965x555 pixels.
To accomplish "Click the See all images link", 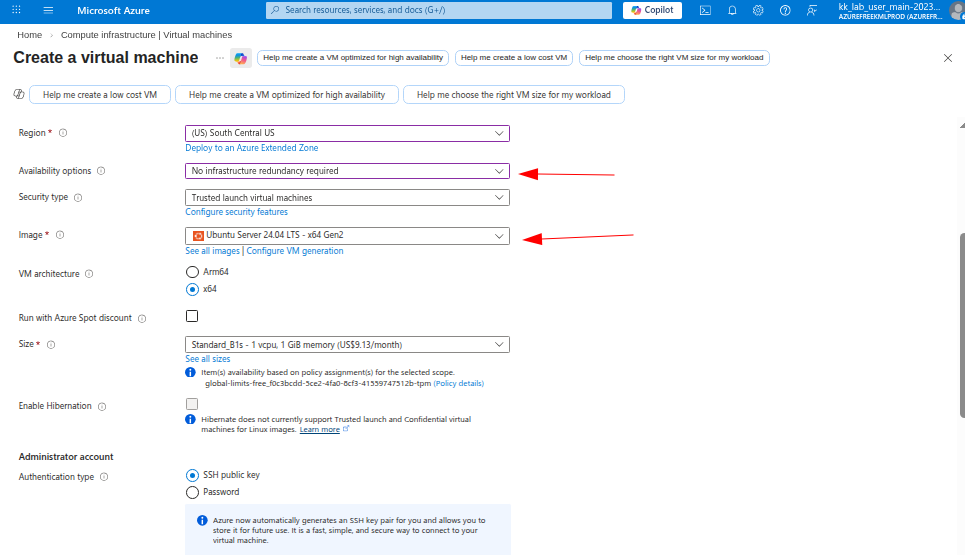I will pyautogui.click(x=212, y=251).
